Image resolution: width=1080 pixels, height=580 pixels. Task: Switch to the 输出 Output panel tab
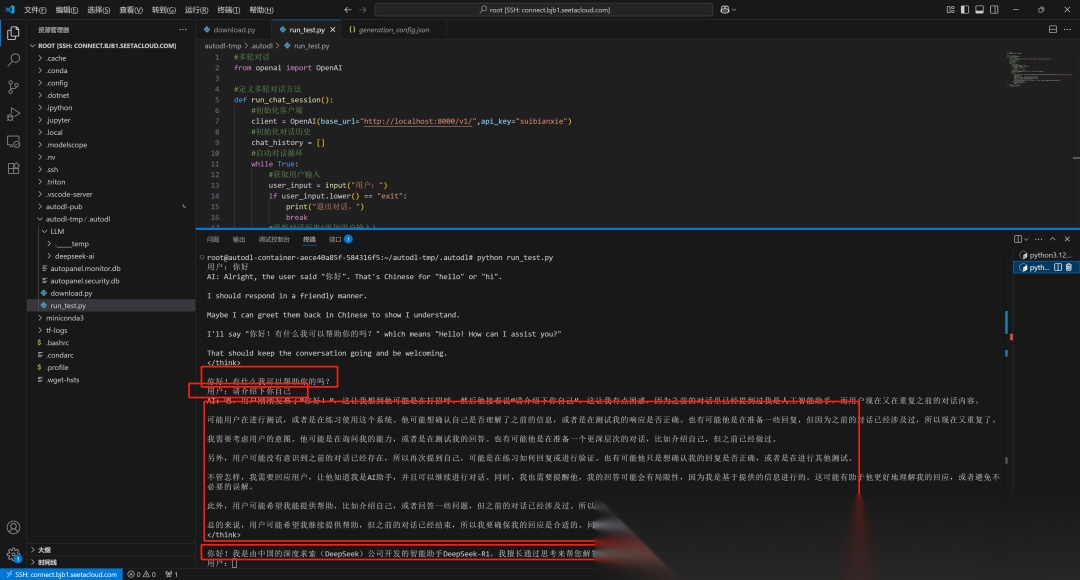238,239
